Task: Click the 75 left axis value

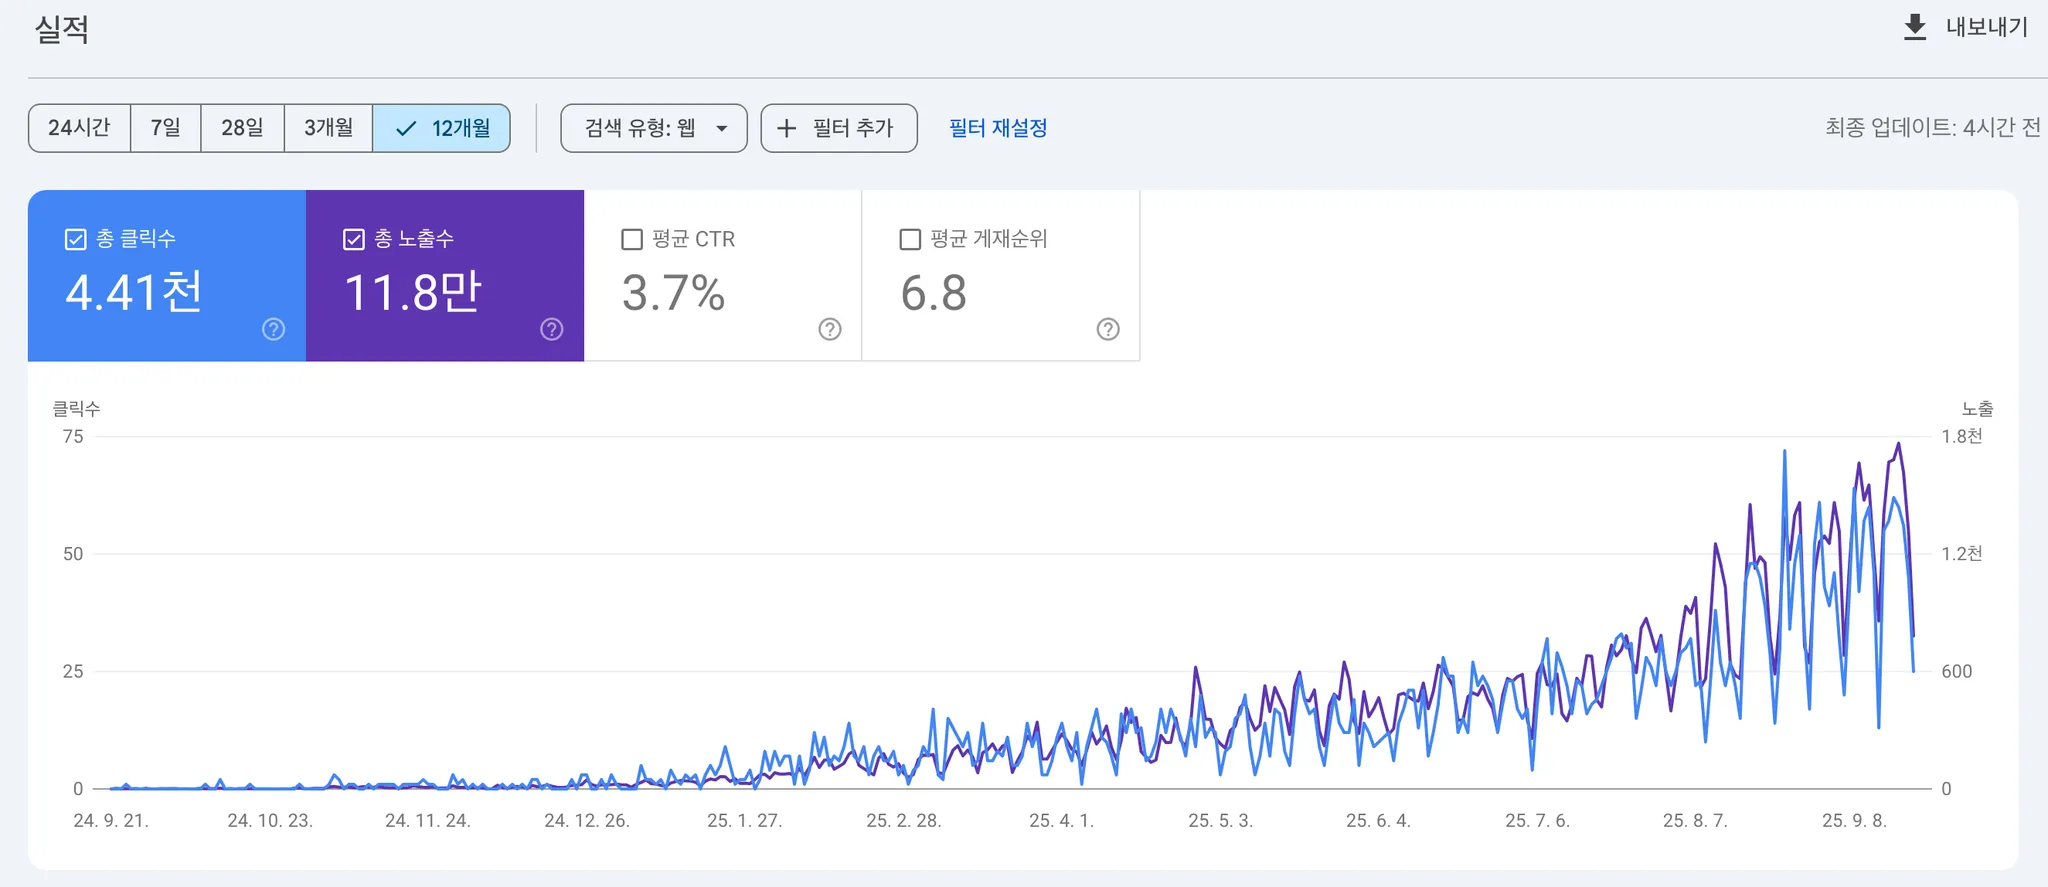Action: tap(73, 436)
